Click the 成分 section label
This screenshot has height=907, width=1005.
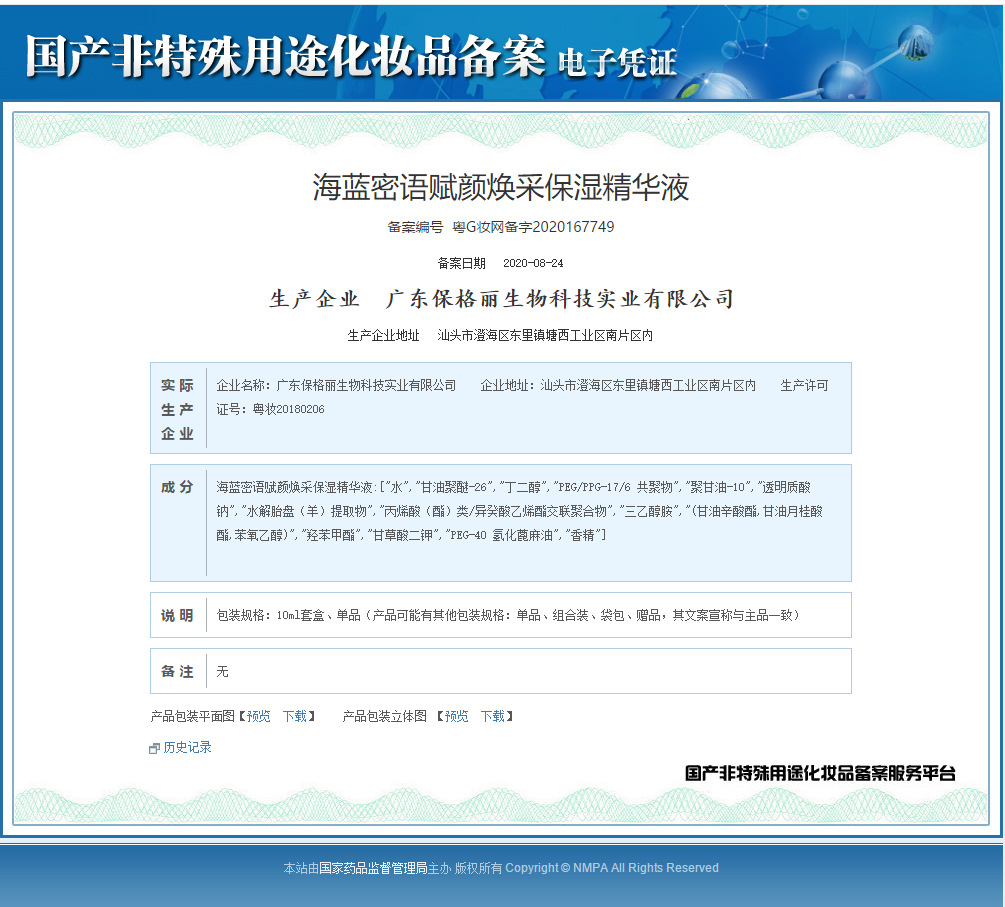point(177,487)
